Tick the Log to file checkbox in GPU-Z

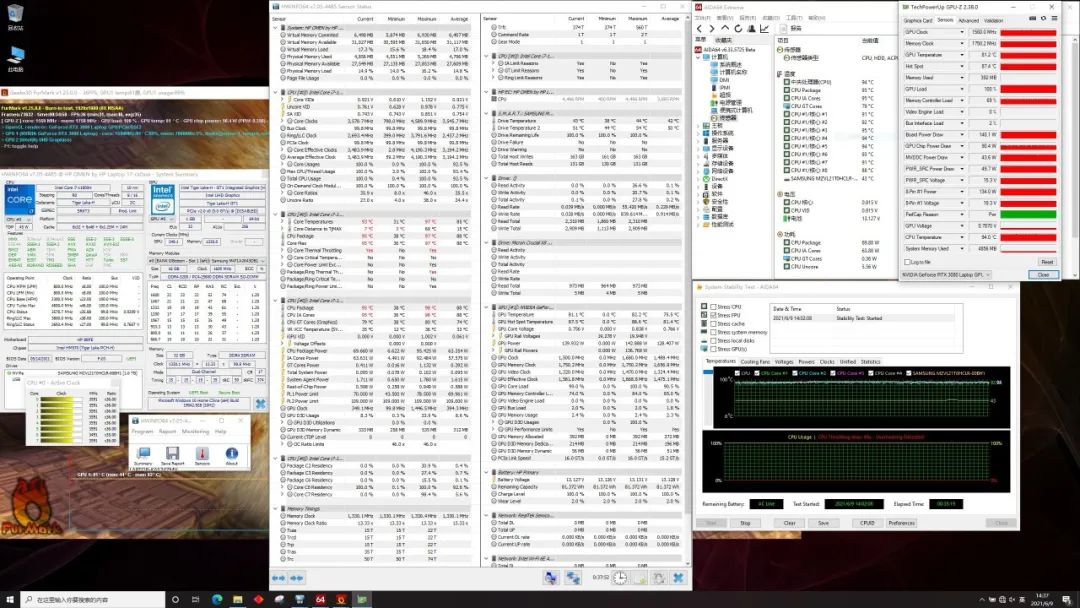pos(907,261)
